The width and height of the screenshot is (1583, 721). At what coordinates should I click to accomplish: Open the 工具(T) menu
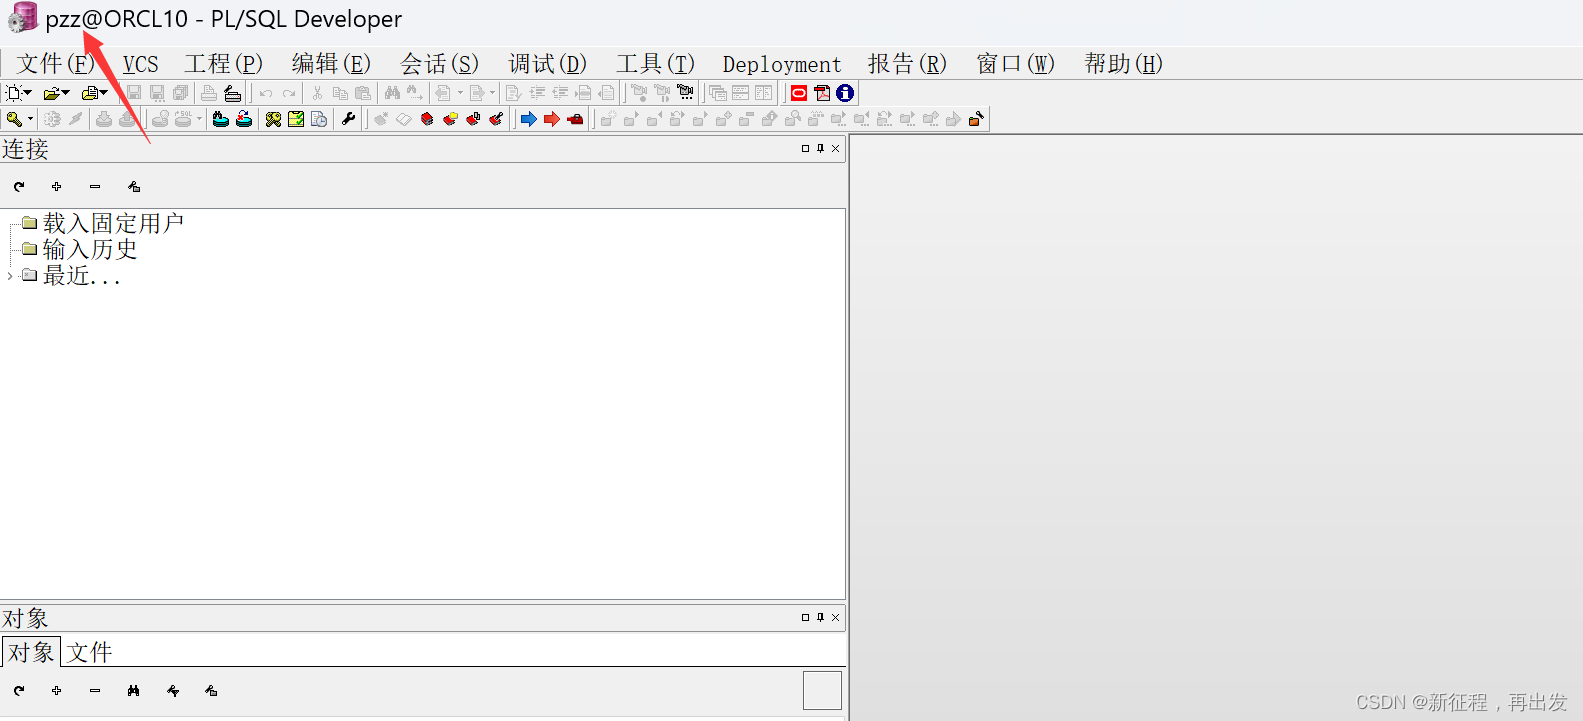pos(655,64)
